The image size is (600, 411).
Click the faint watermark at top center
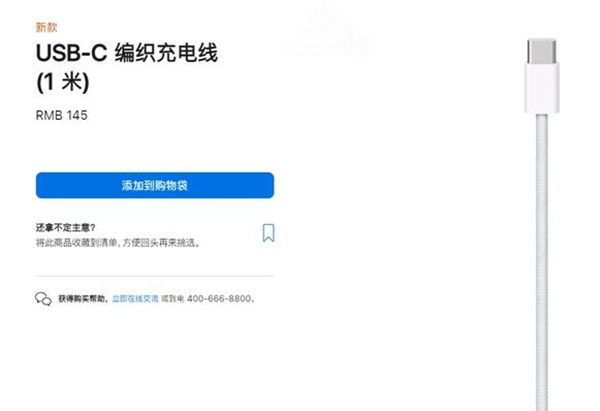pyautogui.click(x=329, y=31)
